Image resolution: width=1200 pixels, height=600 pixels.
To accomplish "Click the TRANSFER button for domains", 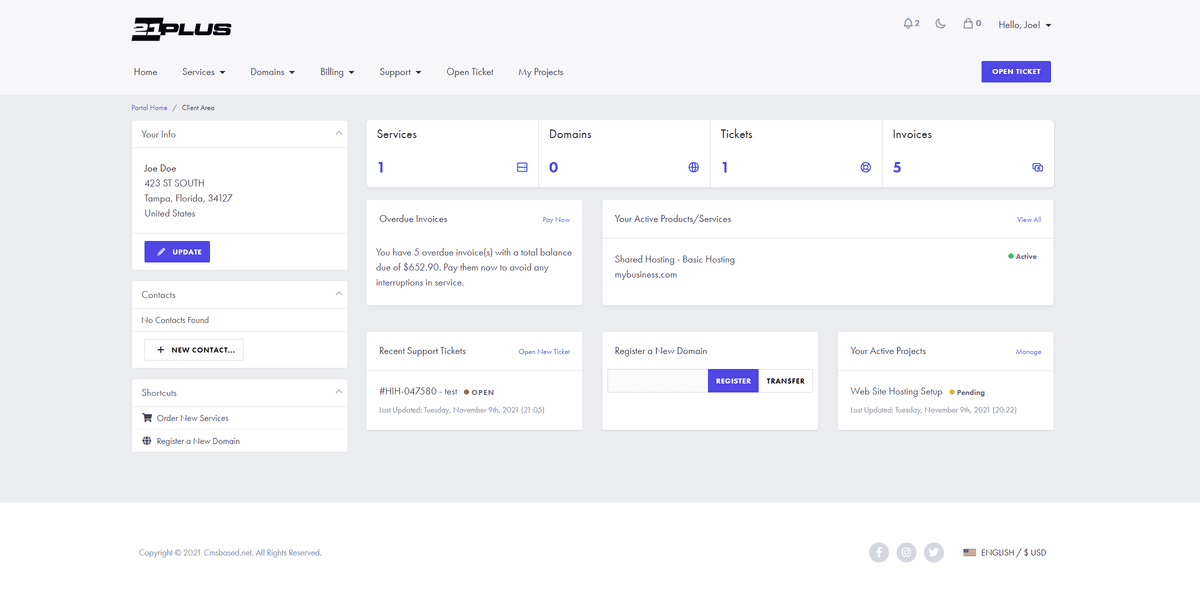I will coord(785,381).
